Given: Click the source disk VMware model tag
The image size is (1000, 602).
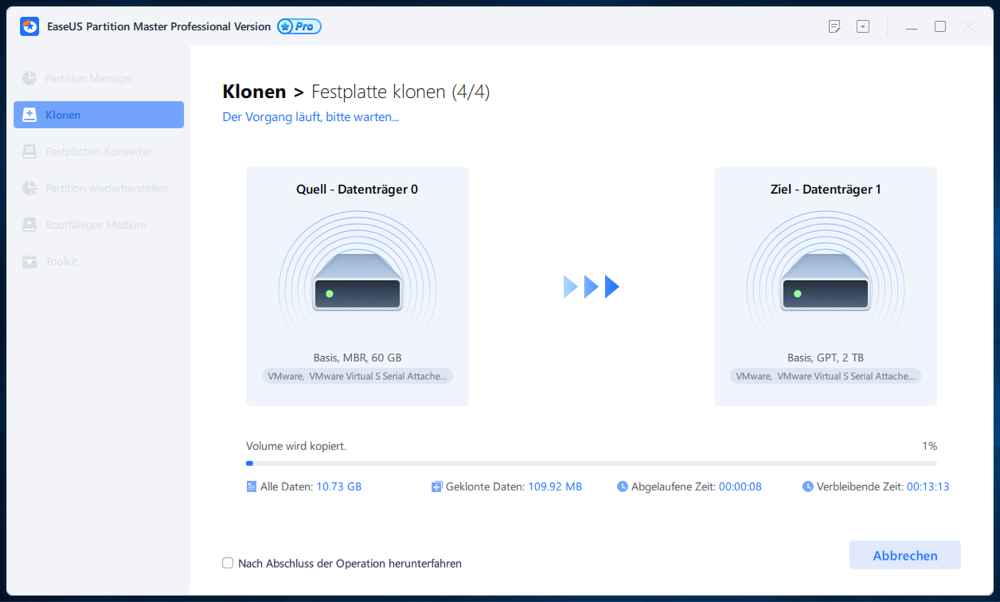Looking at the screenshot, I should [357, 376].
